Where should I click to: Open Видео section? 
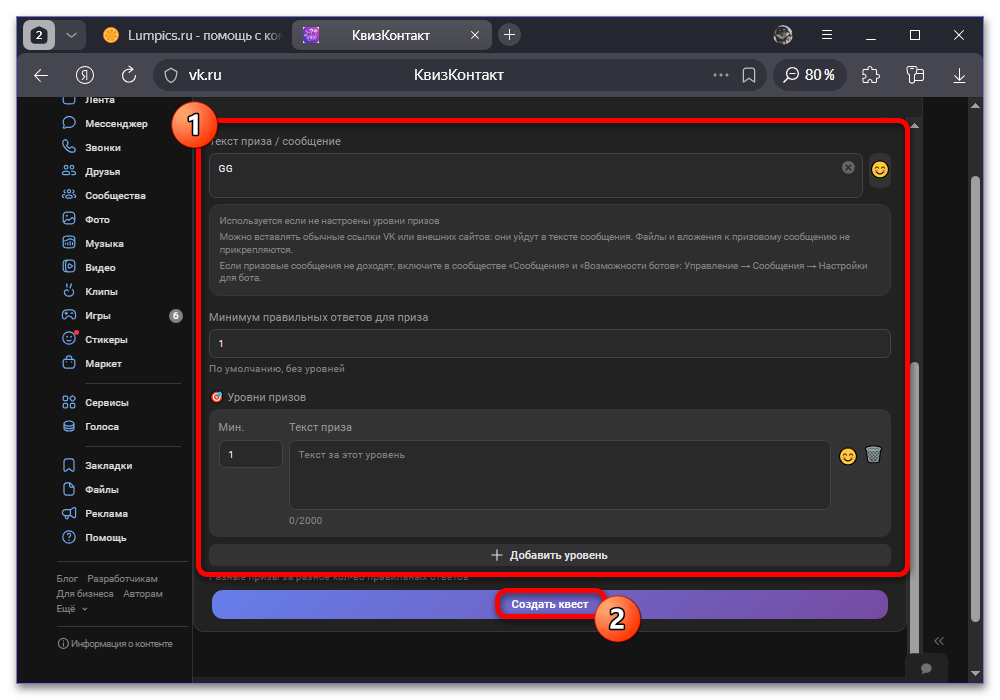tap(89, 267)
